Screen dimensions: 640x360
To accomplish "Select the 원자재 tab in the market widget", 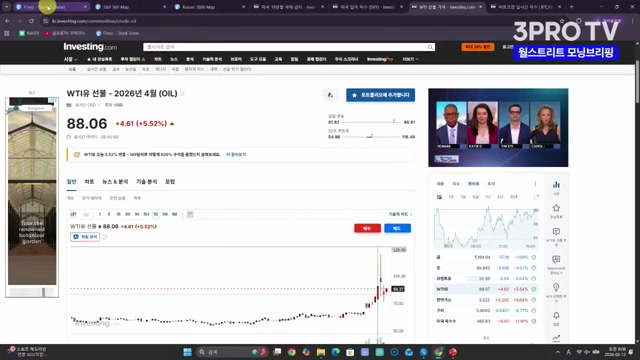I will [x=473, y=184].
